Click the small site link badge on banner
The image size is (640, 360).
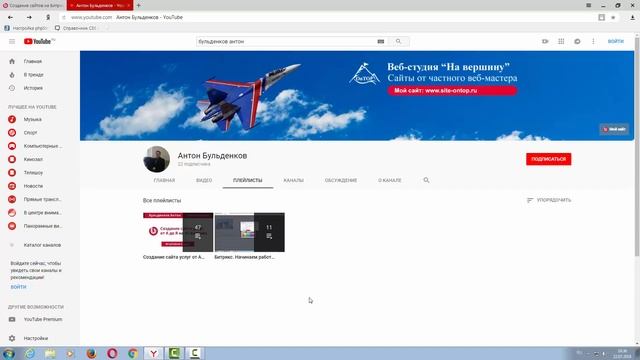point(614,129)
